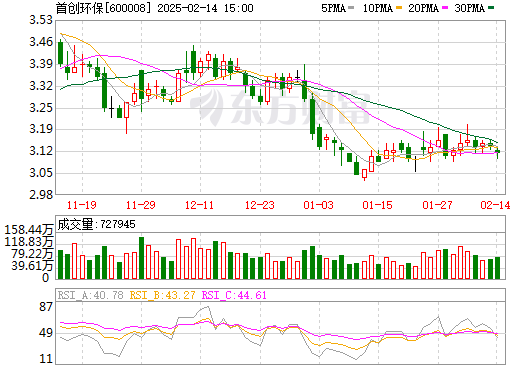Click the tallest green volume bar near 11-29
Screen dimensions: 520x365
point(141,258)
